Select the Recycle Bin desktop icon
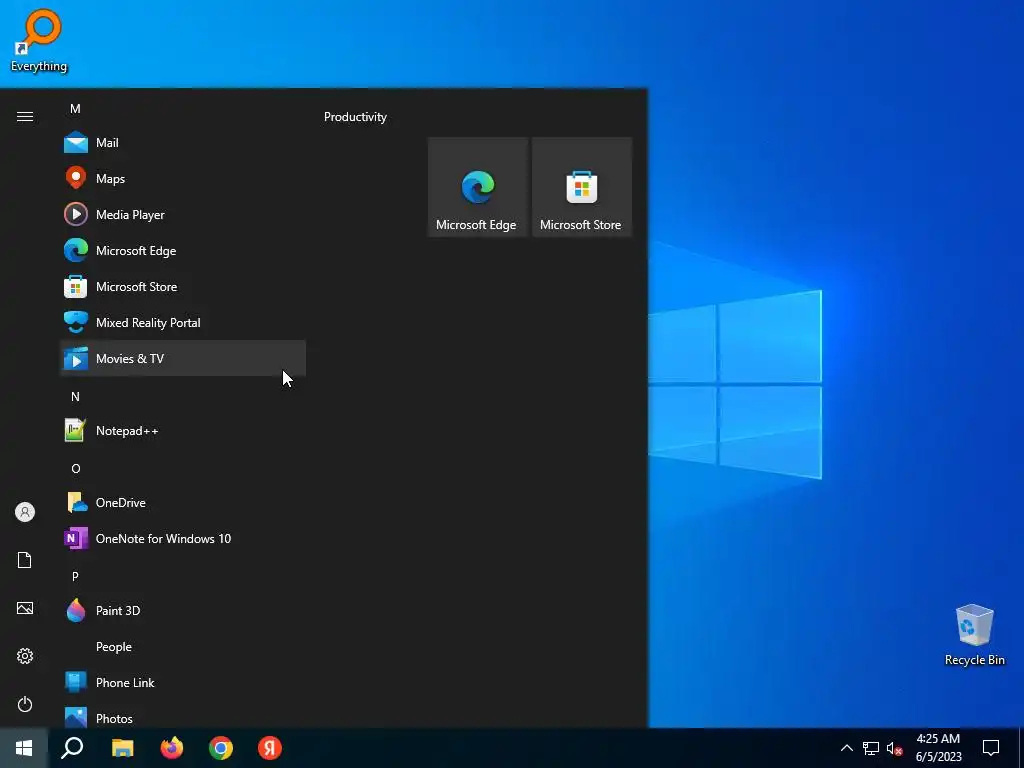This screenshot has width=1024, height=768. (974, 635)
